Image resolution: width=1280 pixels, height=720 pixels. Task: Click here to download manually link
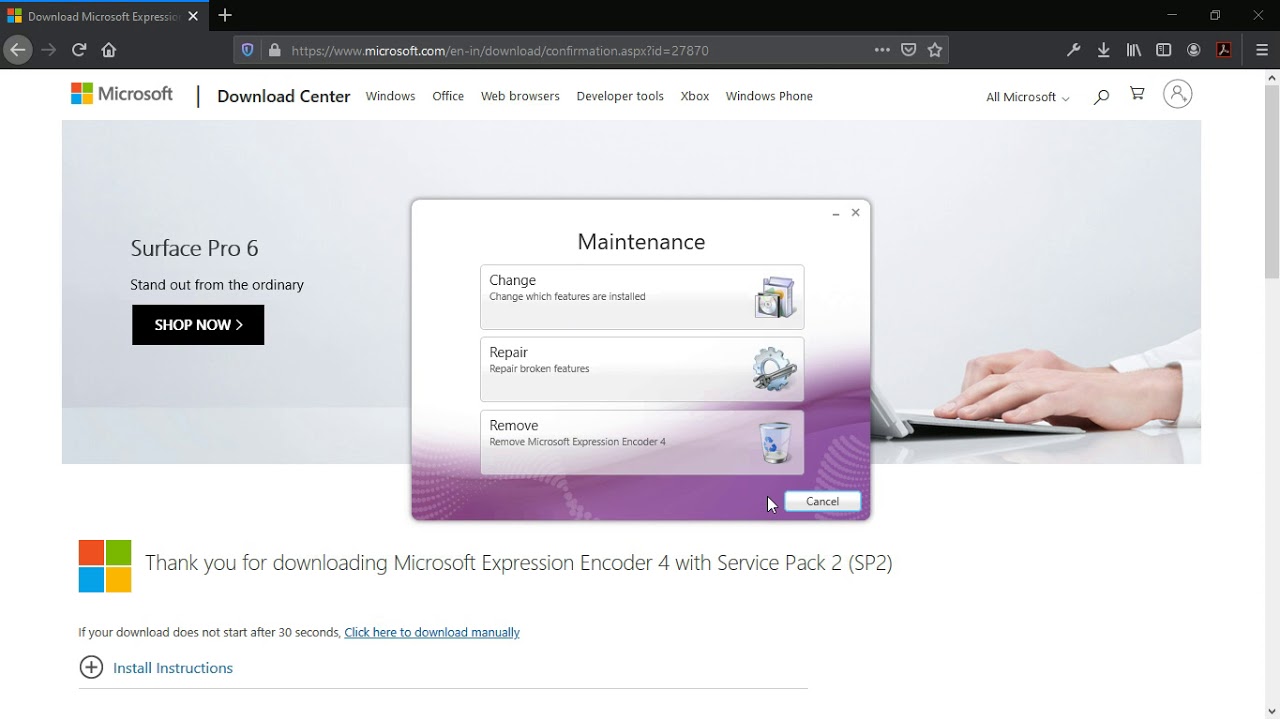pyautogui.click(x=432, y=632)
